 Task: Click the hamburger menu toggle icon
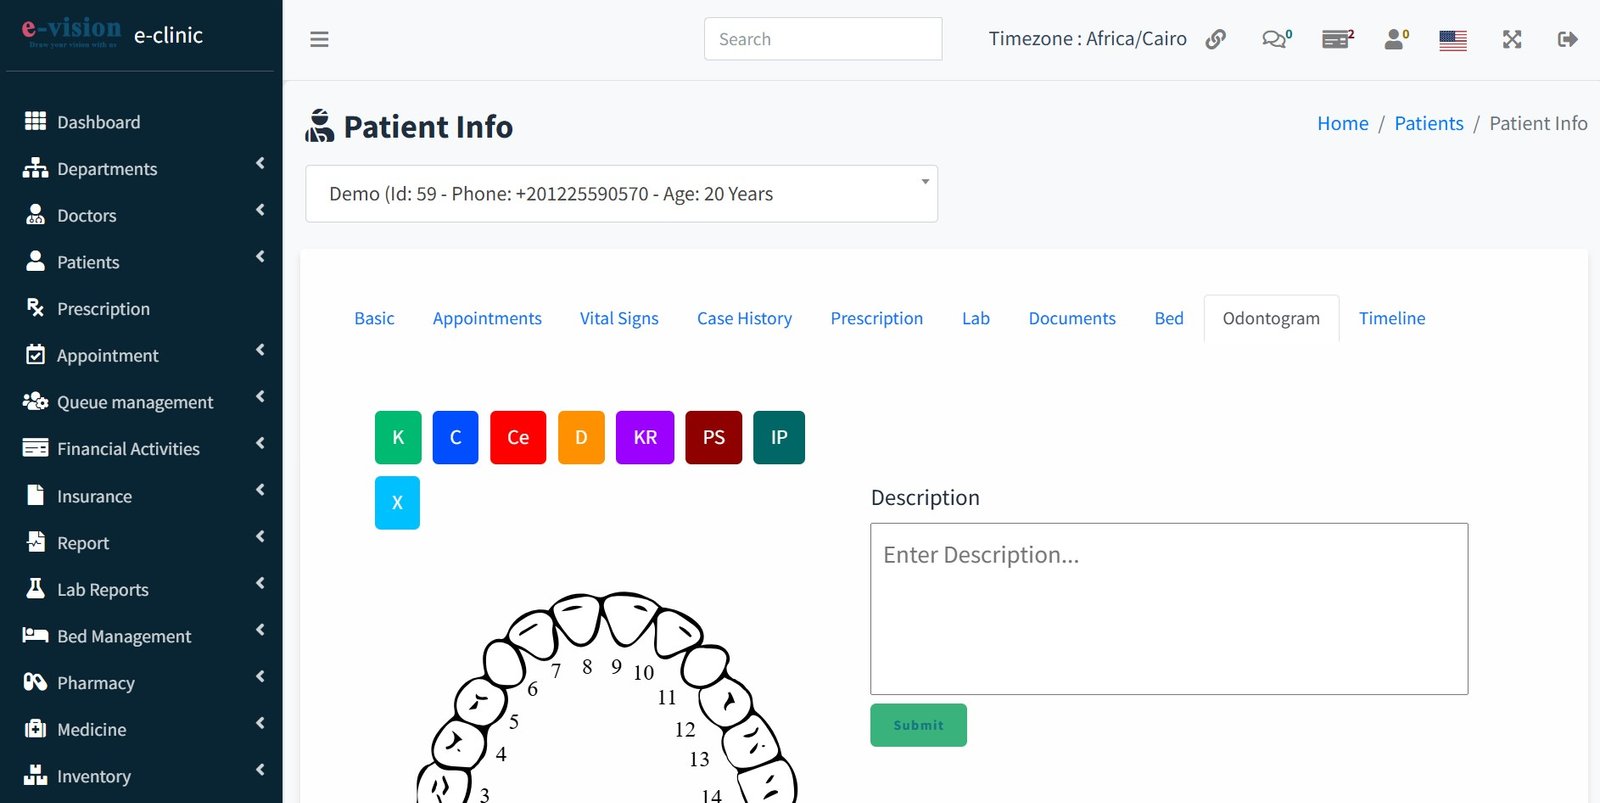pyautogui.click(x=319, y=39)
